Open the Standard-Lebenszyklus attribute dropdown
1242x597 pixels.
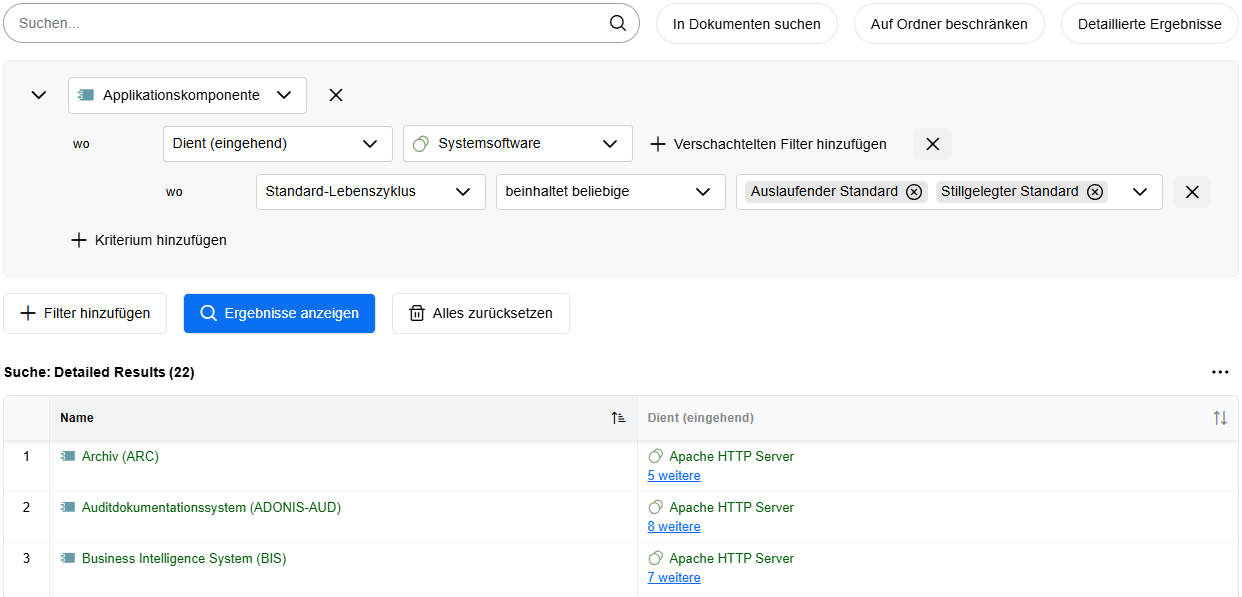click(370, 191)
